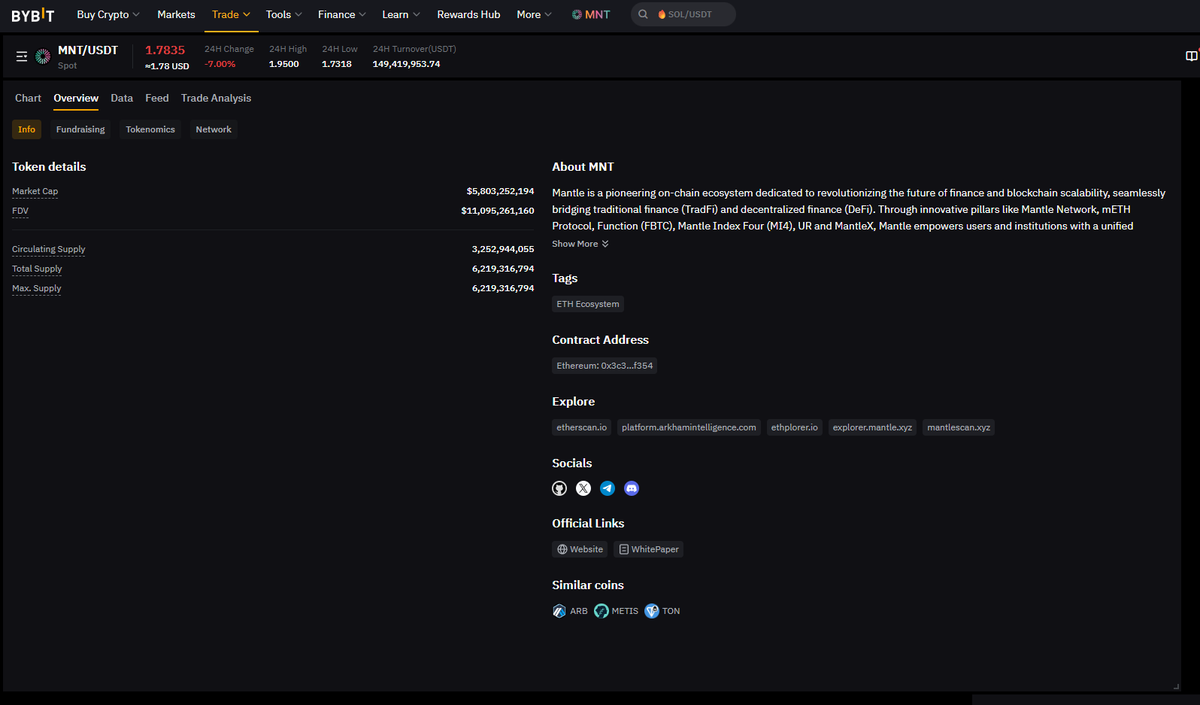Click the 1.7835 last price
The image size is (1200, 705).
pos(165,50)
